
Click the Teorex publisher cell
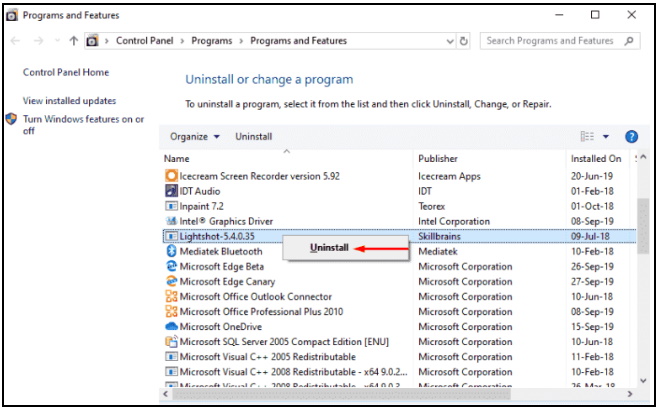(x=431, y=206)
